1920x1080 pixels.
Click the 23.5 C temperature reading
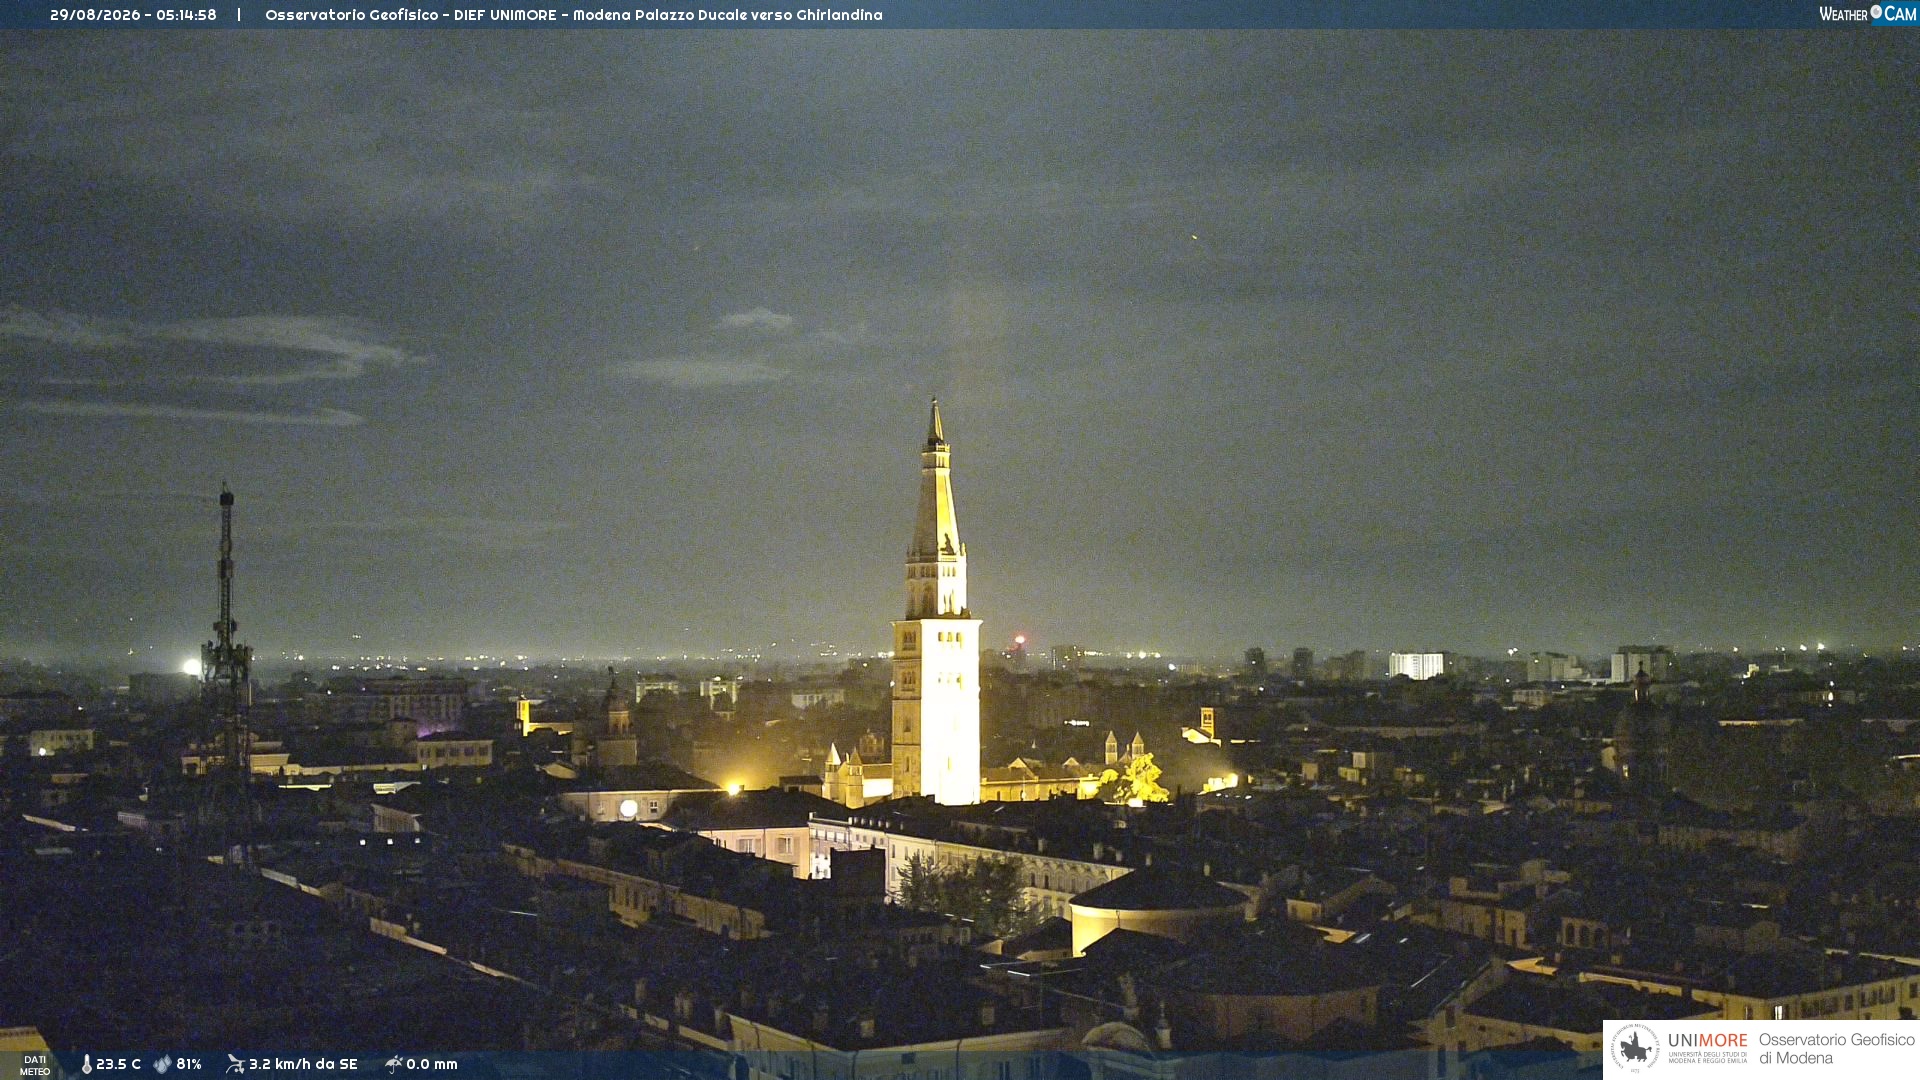pos(118,1064)
